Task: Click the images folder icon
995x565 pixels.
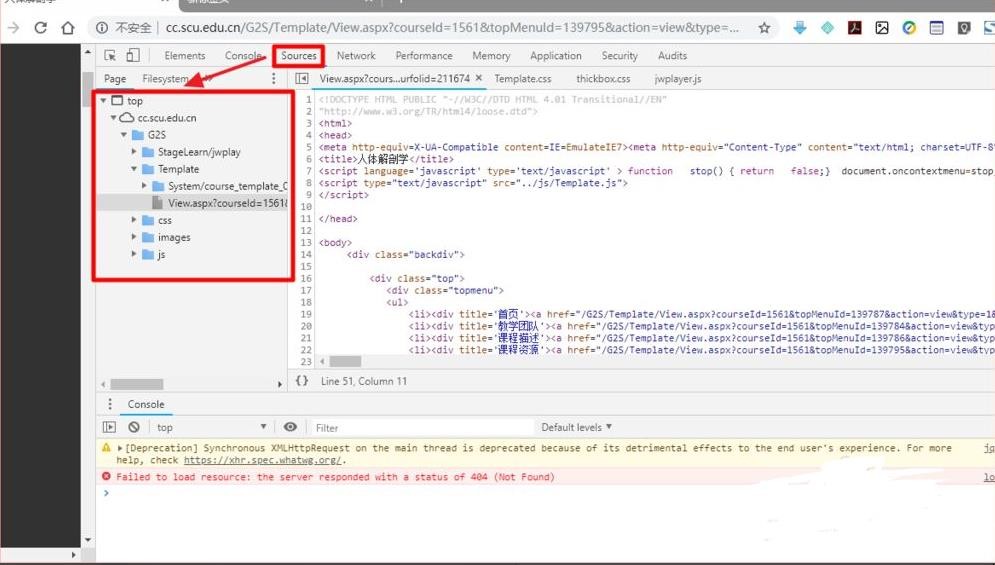Action: tap(148, 237)
